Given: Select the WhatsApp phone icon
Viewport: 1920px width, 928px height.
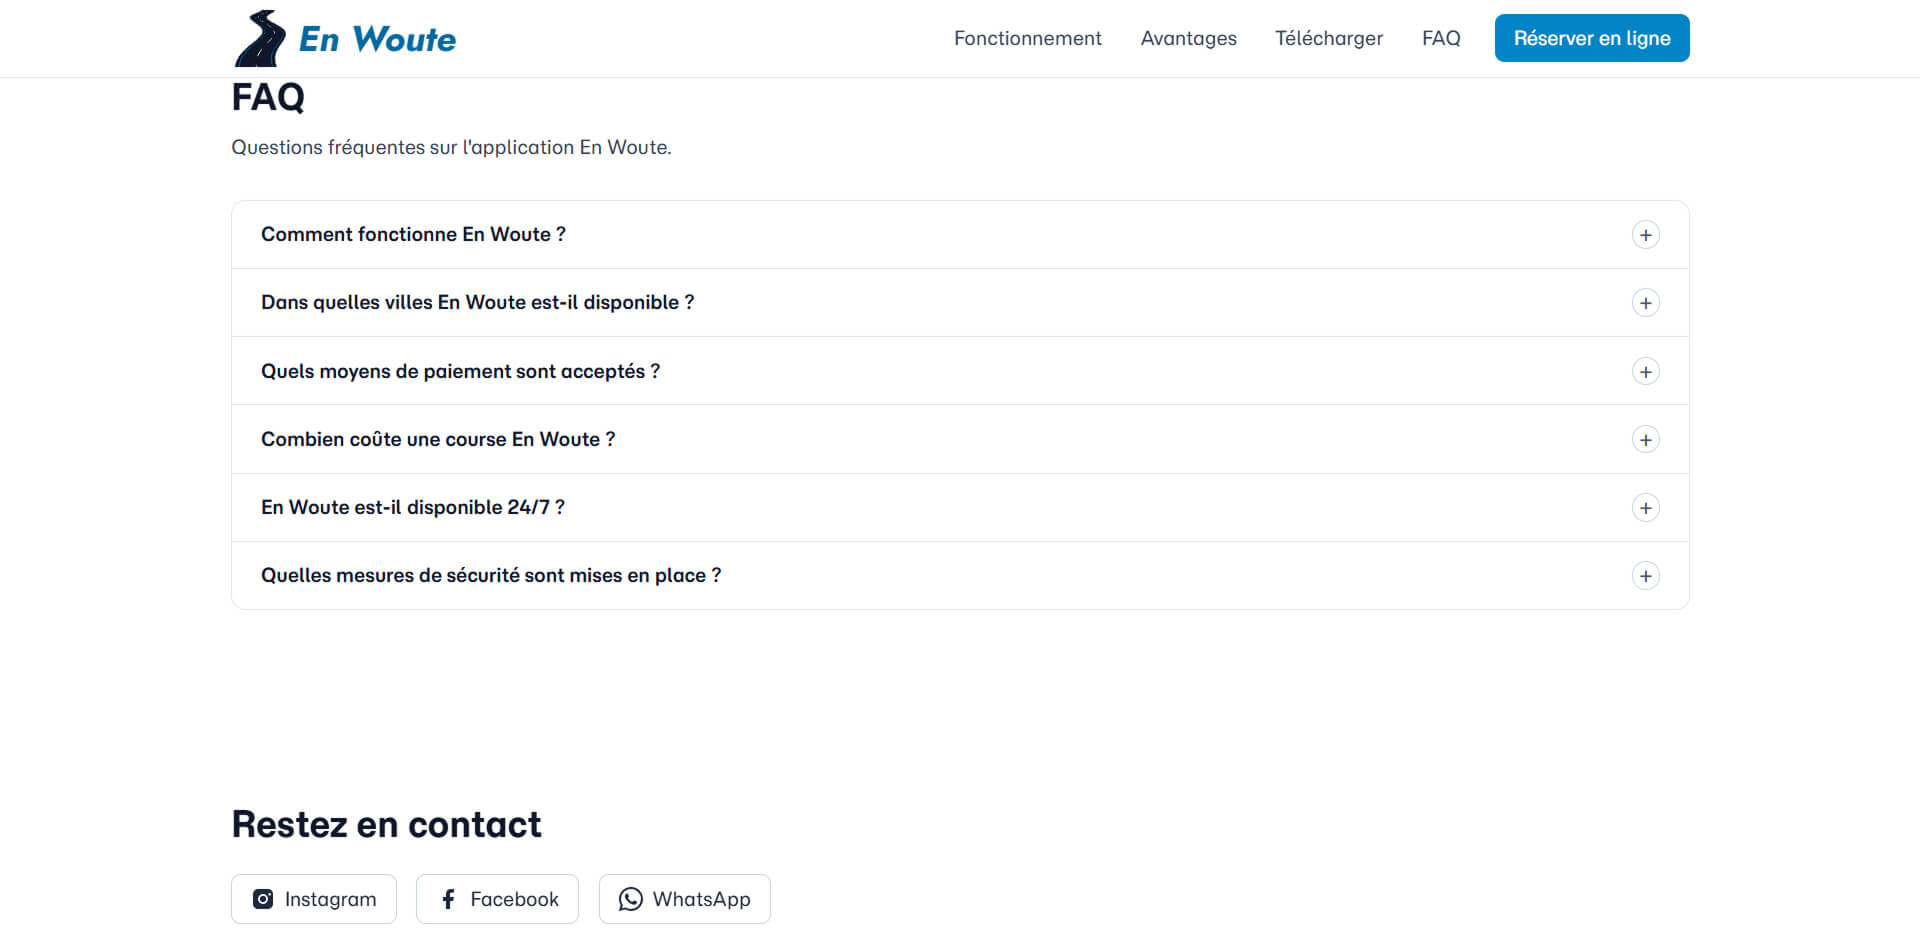Looking at the screenshot, I should [630, 899].
